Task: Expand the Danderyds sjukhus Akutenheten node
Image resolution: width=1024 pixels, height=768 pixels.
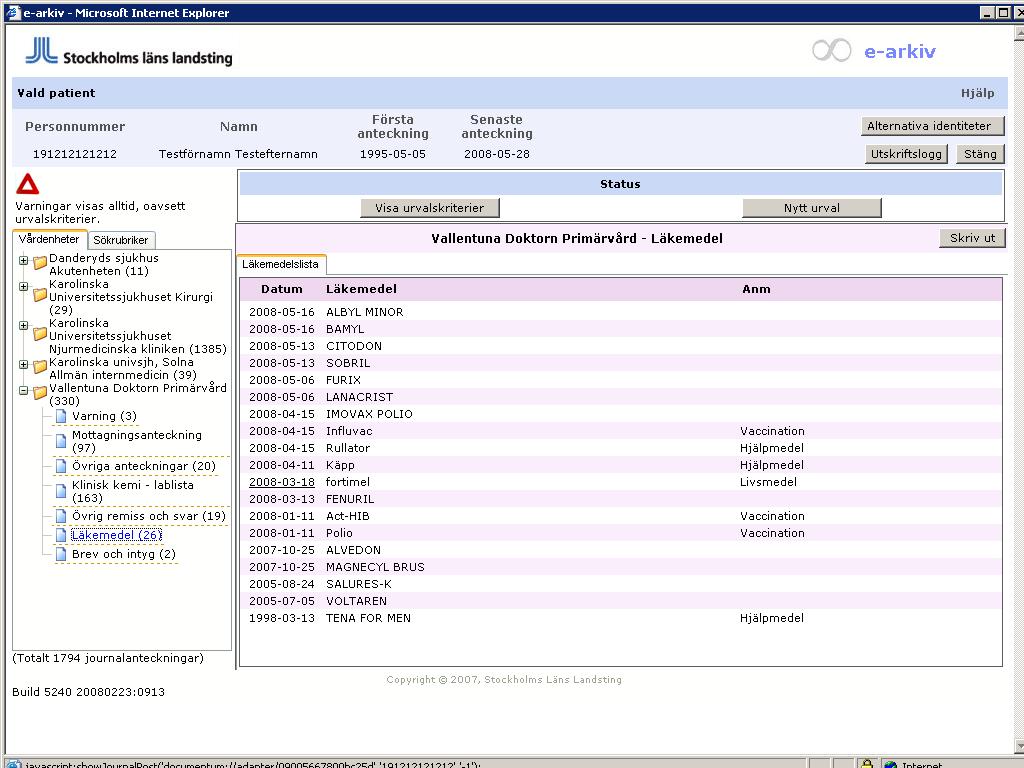Action: [x=24, y=261]
